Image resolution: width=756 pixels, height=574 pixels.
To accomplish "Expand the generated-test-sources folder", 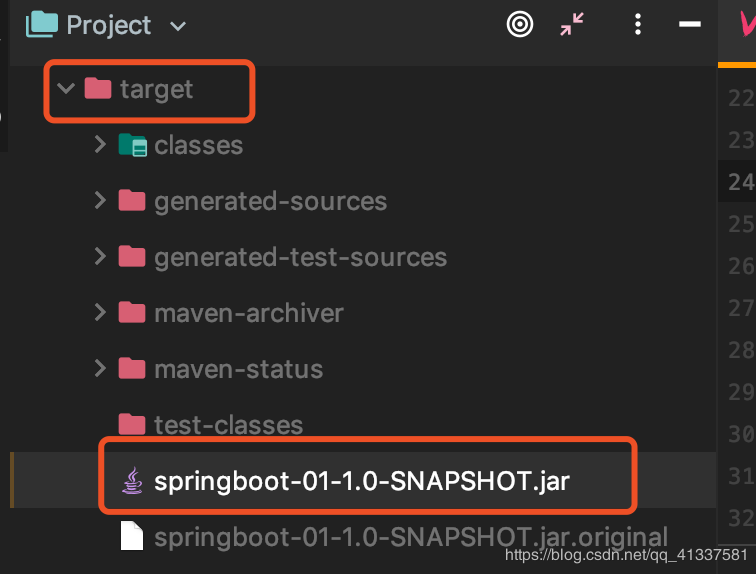I will (100, 257).
